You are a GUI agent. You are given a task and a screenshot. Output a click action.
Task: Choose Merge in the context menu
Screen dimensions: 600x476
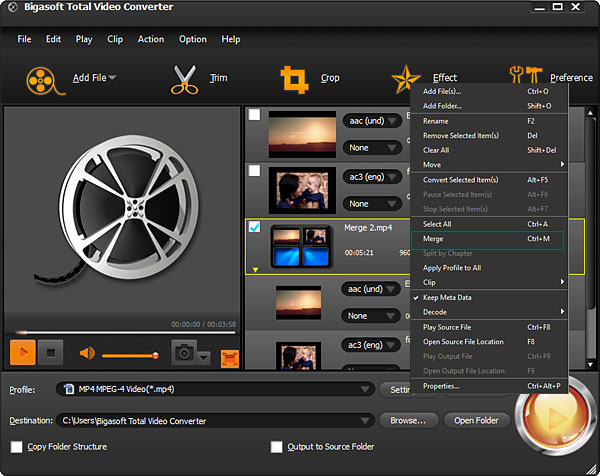click(x=487, y=239)
